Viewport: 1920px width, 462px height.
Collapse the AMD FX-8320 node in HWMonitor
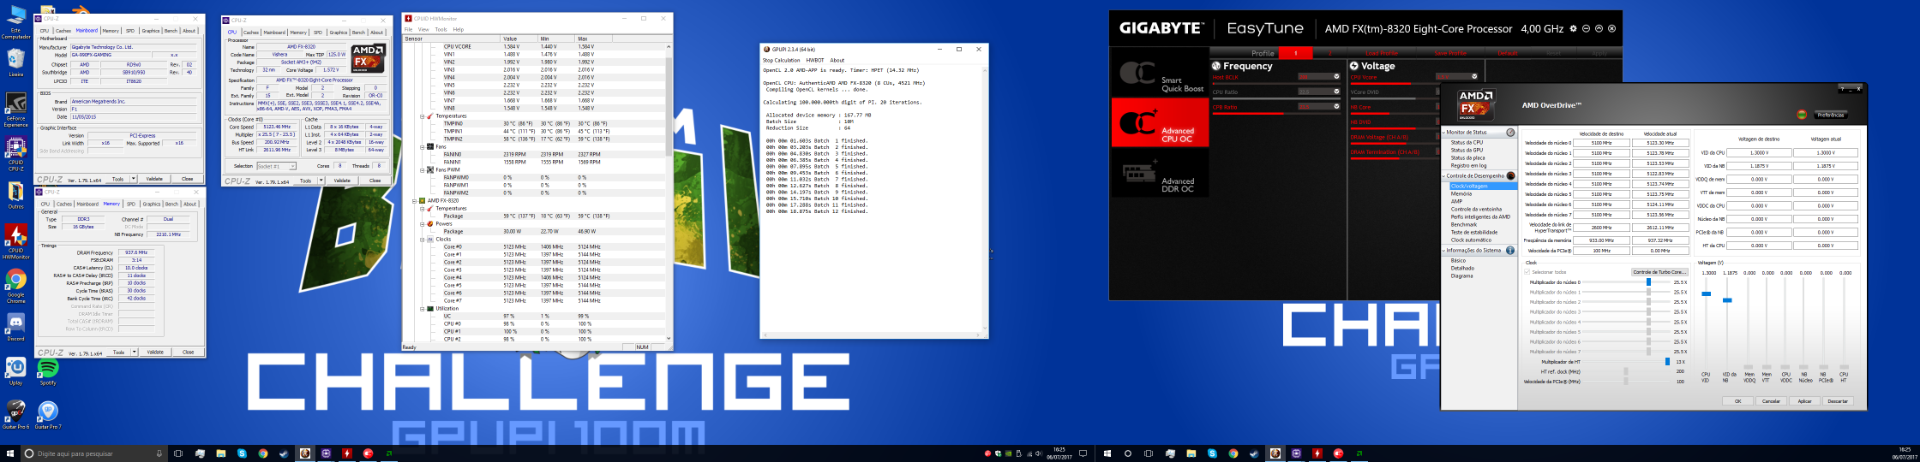pyautogui.click(x=415, y=201)
